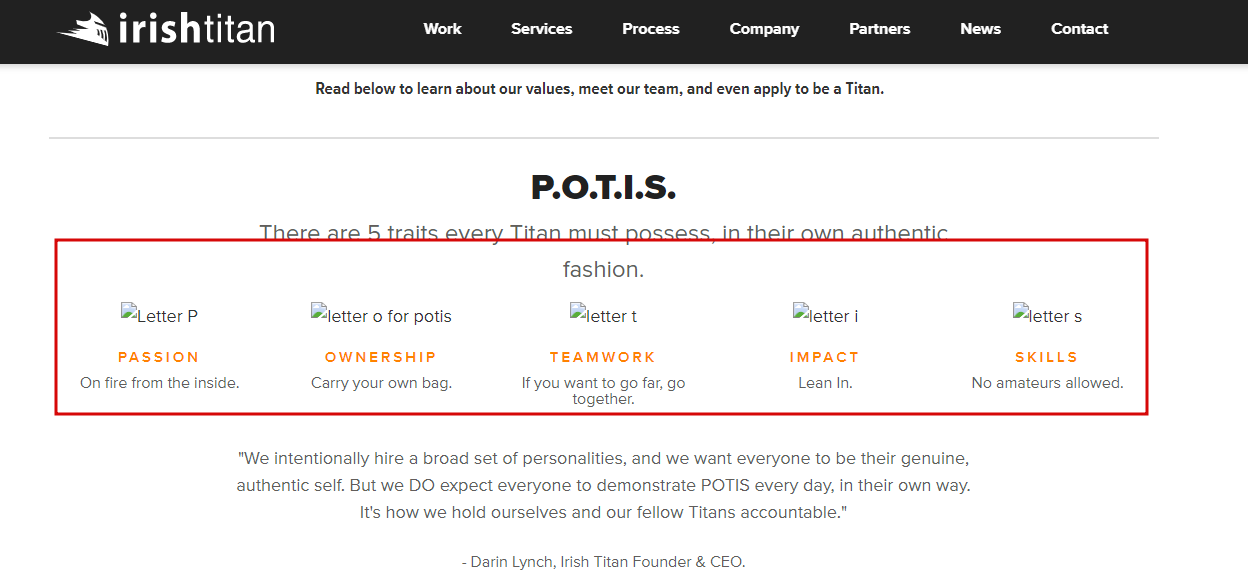Screen dimensions: 1248x581
Task: Click Contact in the top navigation
Action: (1079, 29)
